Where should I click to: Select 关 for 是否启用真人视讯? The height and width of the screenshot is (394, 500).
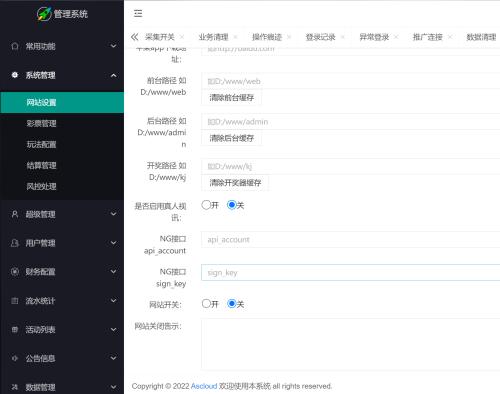[x=232, y=205]
